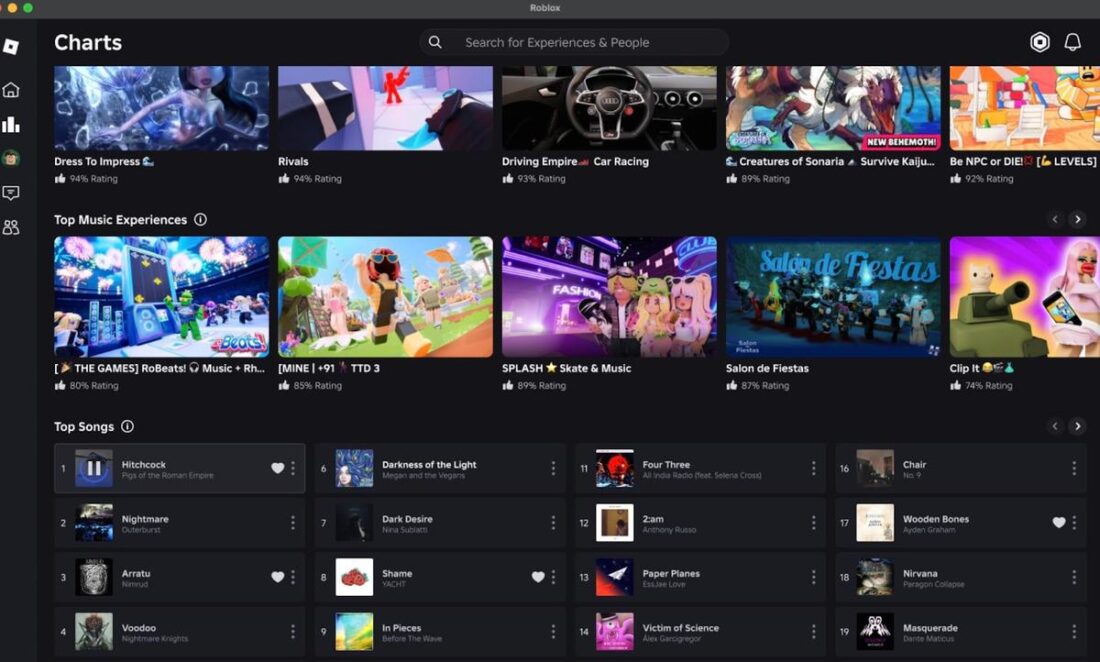Toggle heart on Shame song
The width and height of the screenshot is (1100, 662).
pyautogui.click(x=538, y=577)
